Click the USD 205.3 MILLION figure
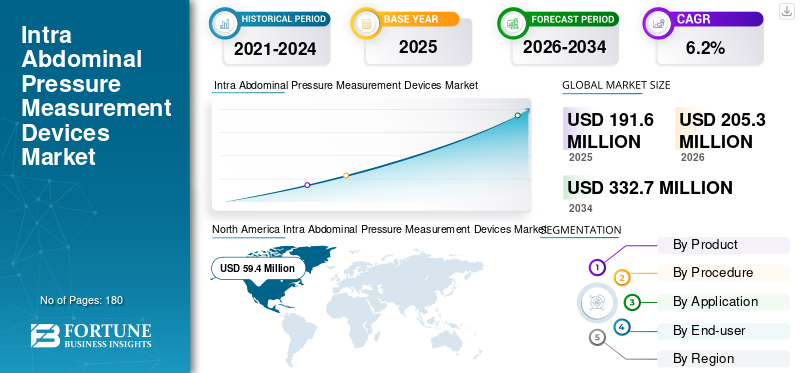This screenshot has width=800, height=373. (x=722, y=130)
